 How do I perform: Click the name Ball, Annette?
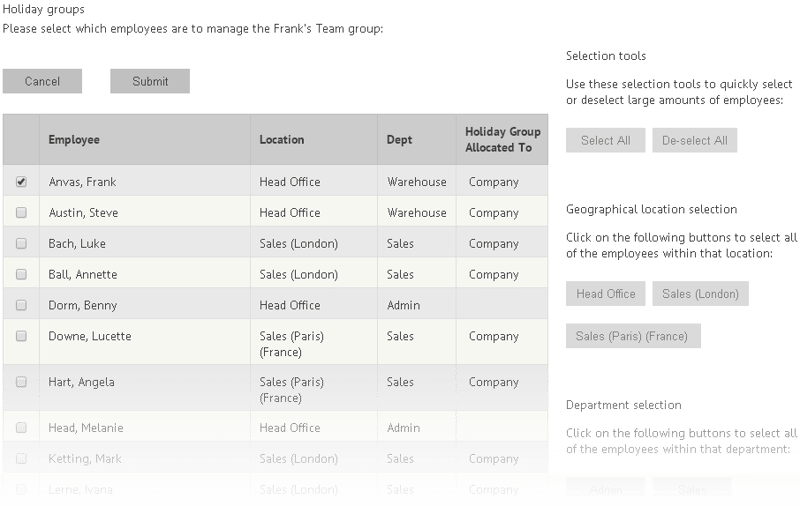click(83, 274)
